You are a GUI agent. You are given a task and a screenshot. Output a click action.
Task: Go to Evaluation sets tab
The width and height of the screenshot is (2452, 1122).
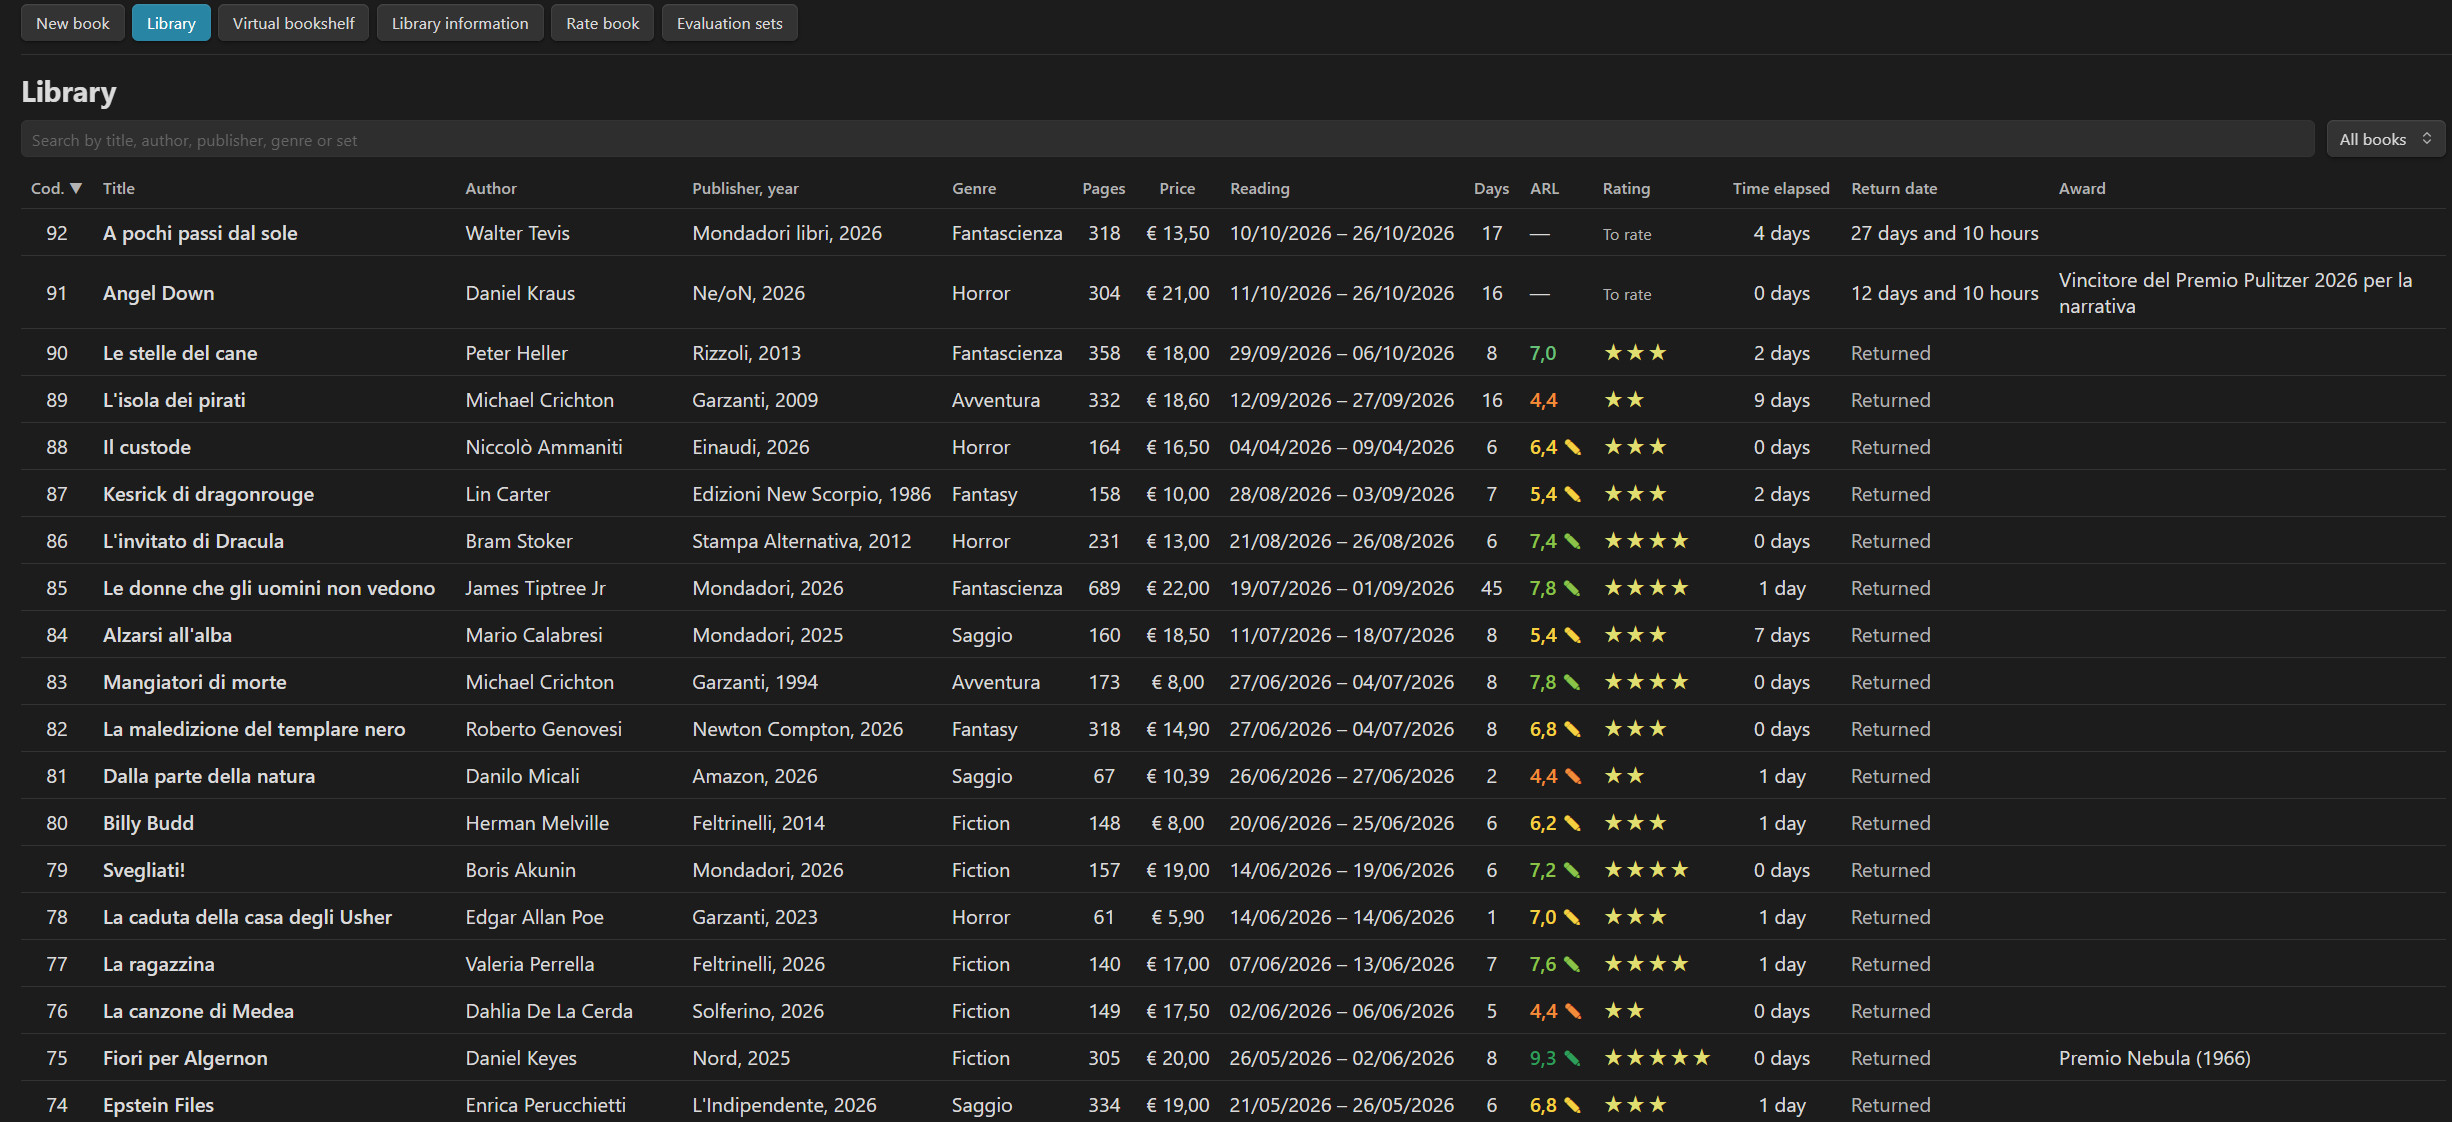click(730, 23)
